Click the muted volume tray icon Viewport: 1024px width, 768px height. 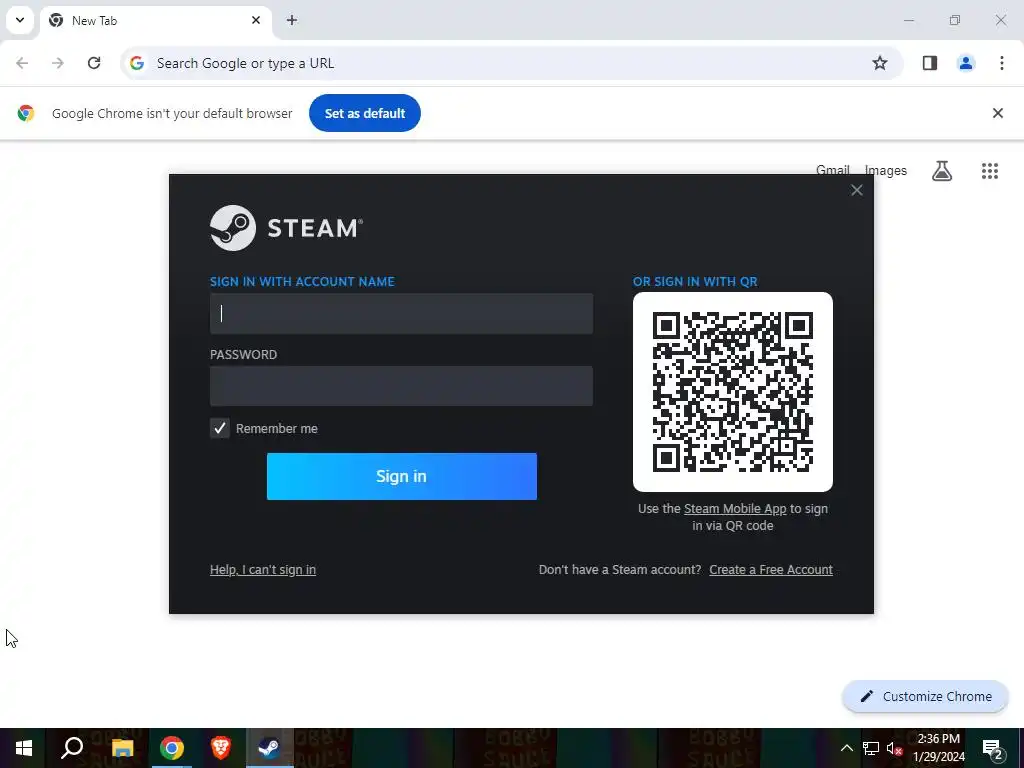(895, 748)
